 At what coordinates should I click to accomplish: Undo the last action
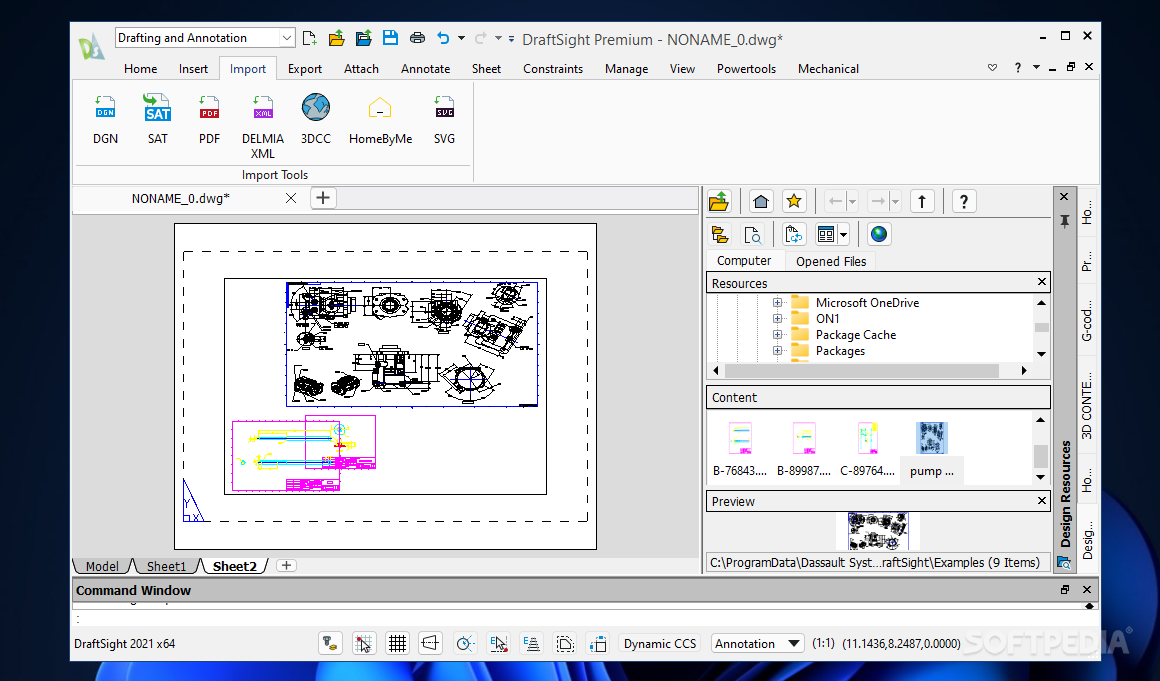(443, 38)
